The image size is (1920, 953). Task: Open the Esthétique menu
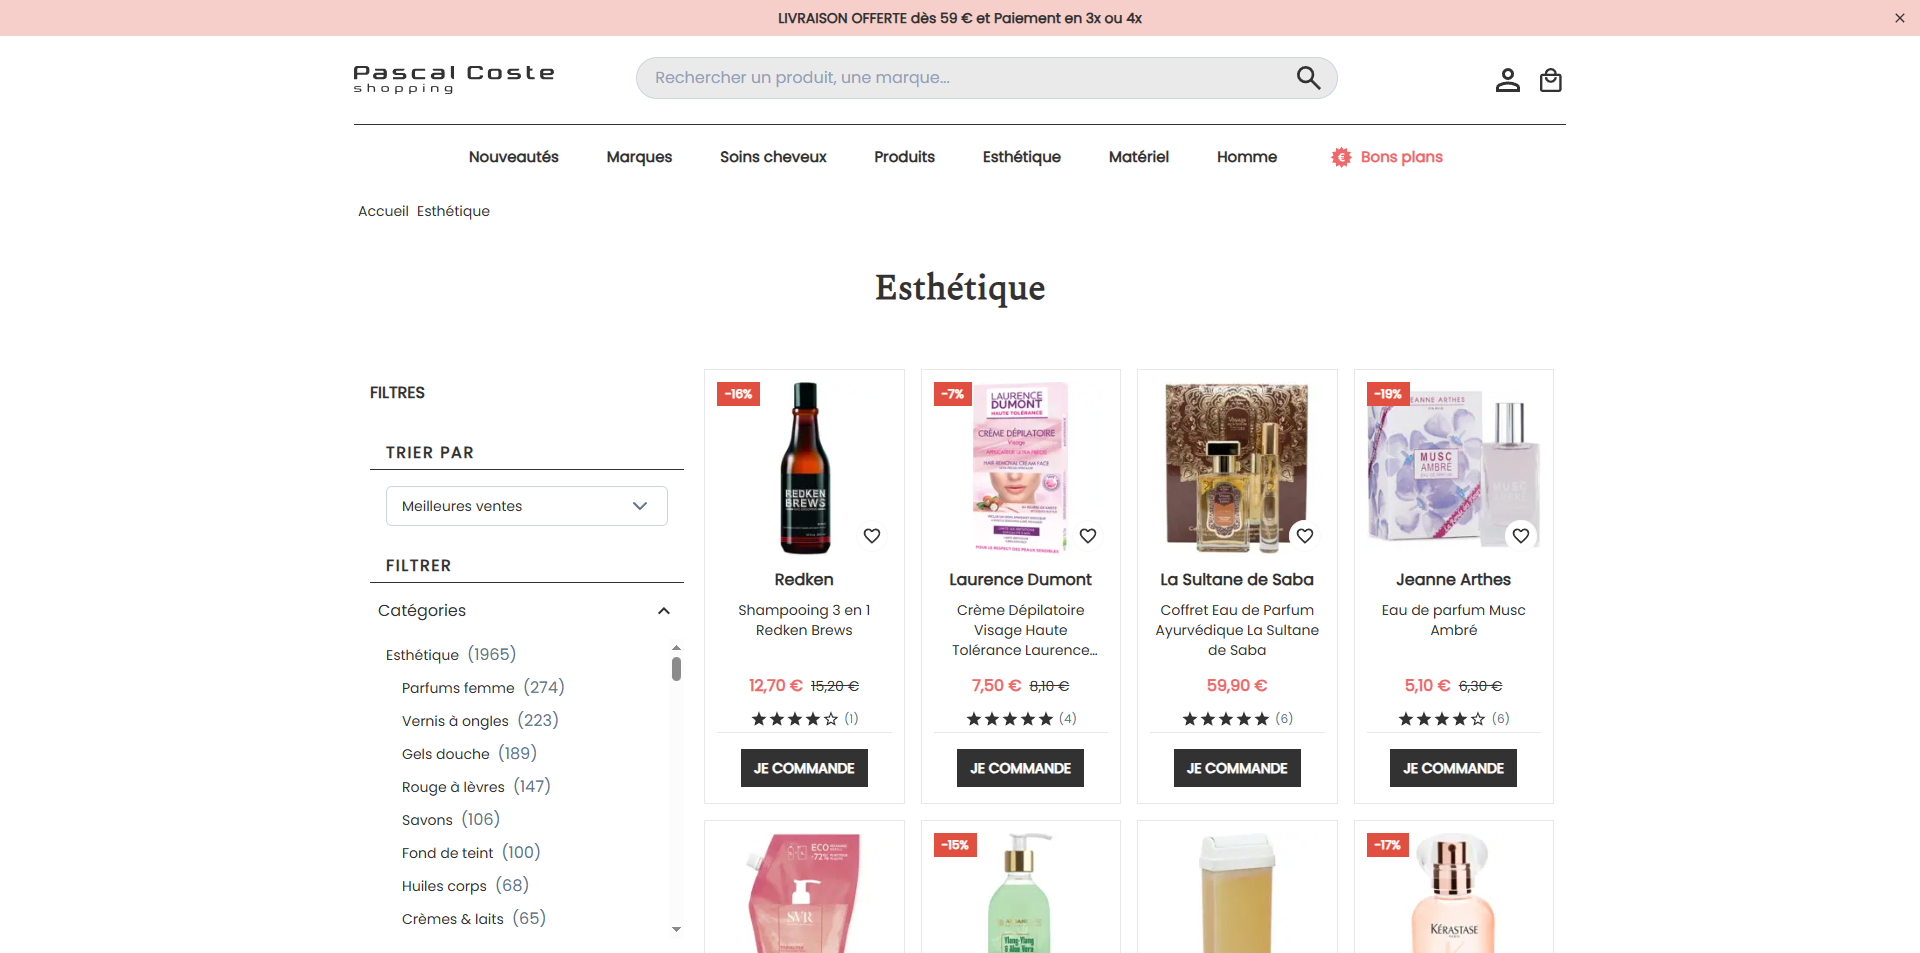1022,157
